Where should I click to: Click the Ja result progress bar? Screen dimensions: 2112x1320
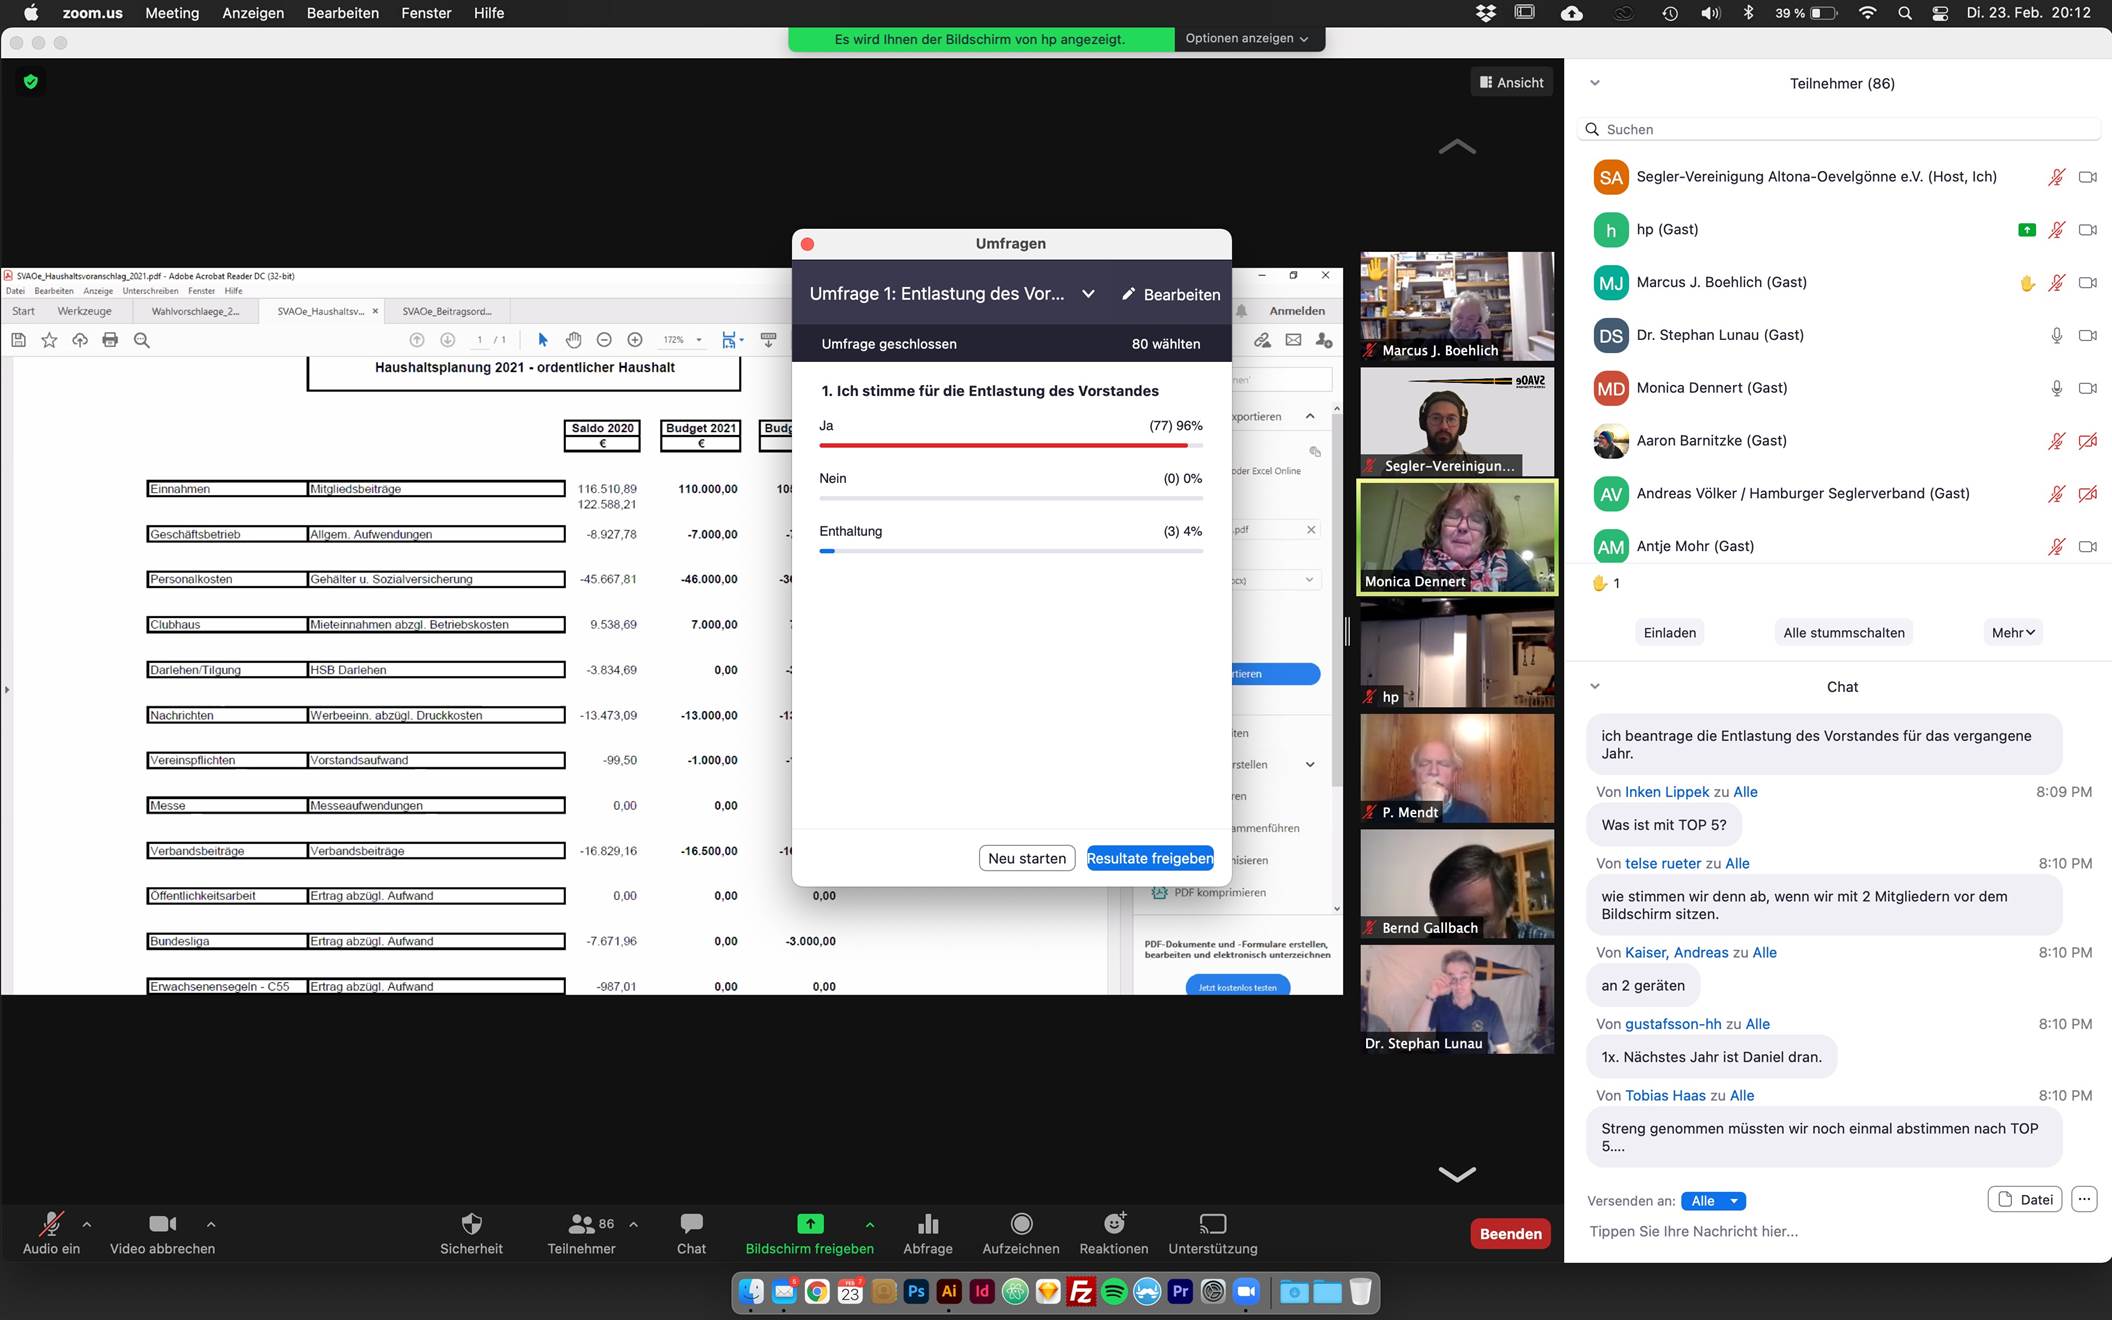point(1011,446)
